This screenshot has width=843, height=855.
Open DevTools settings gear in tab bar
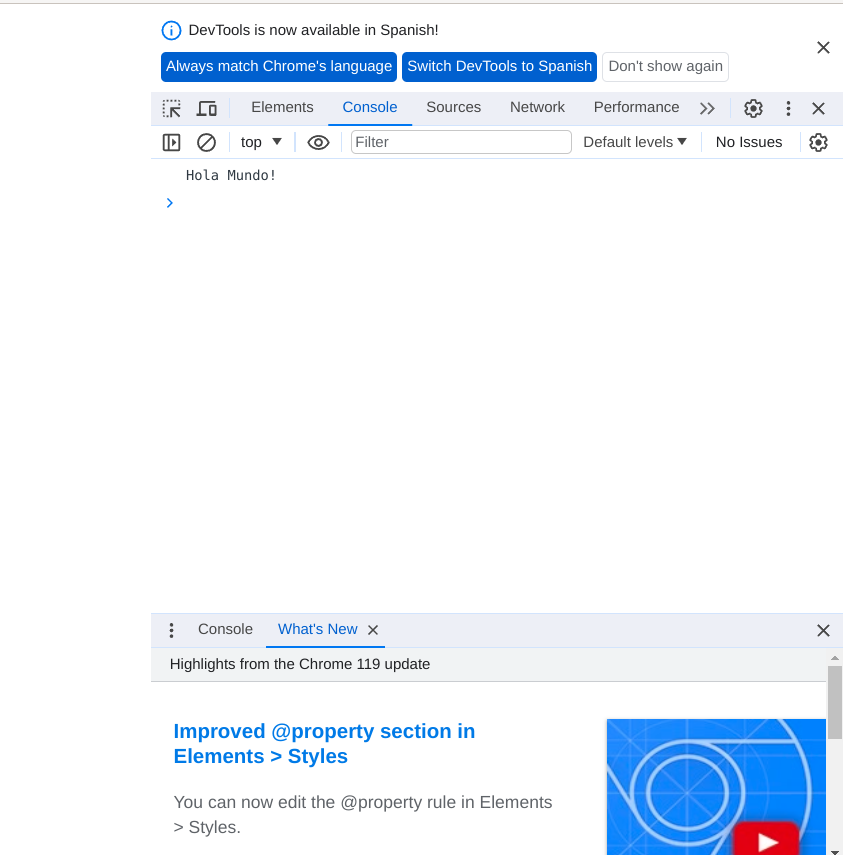753,108
